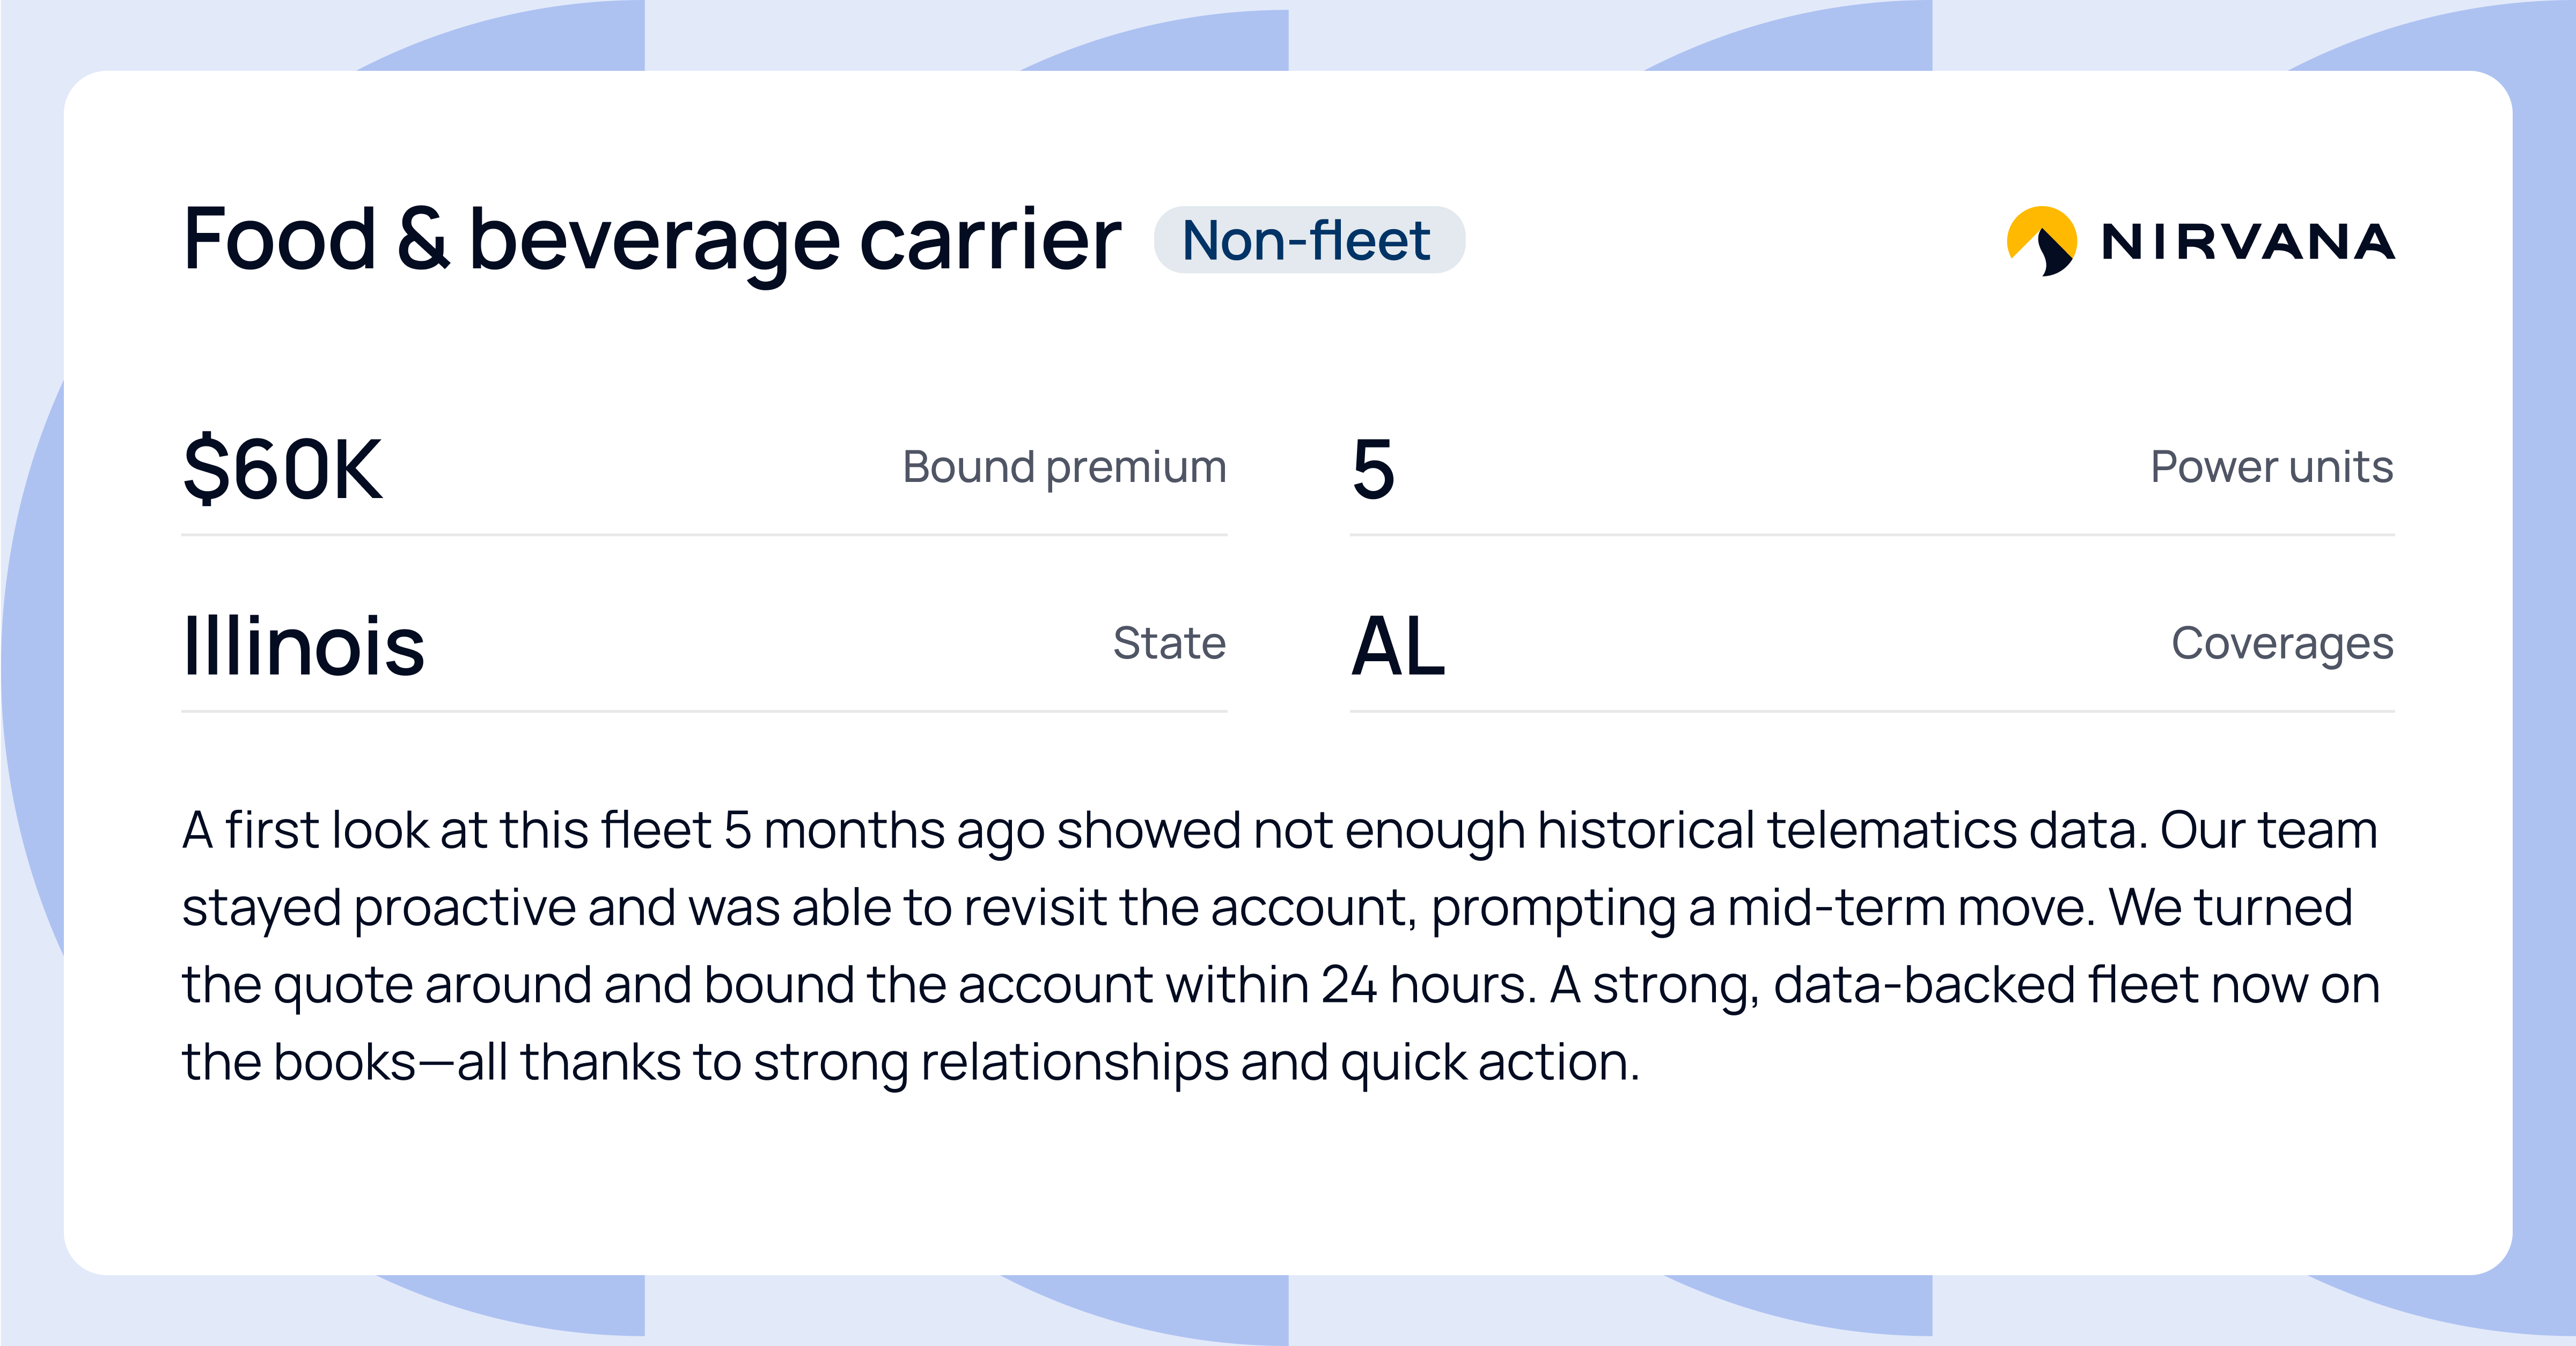Click the AL coverage value
Image resolution: width=2576 pixels, height=1346 pixels.
coord(1397,646)
